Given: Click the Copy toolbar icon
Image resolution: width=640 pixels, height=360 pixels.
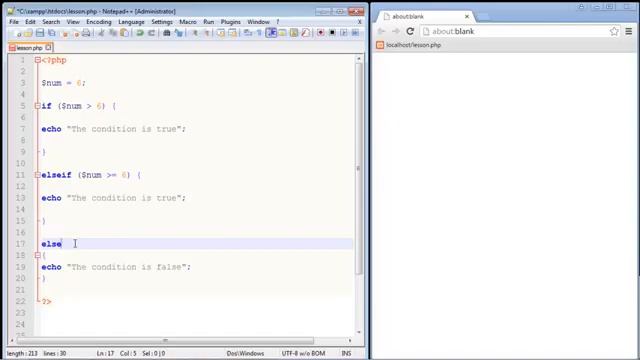Looking at the screenshot, I should (113, 33).
